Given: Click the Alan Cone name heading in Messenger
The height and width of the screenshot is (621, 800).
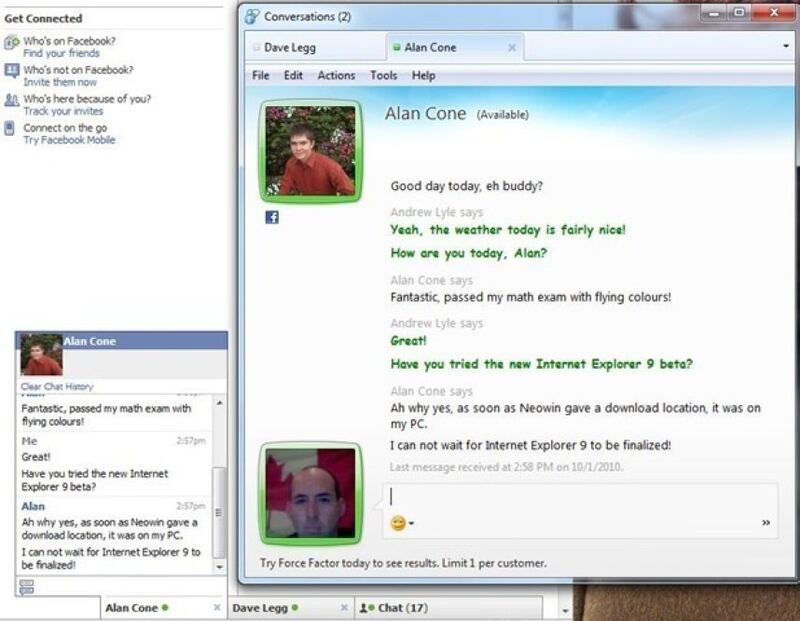Looking at the screenshot, I should 426,113.
